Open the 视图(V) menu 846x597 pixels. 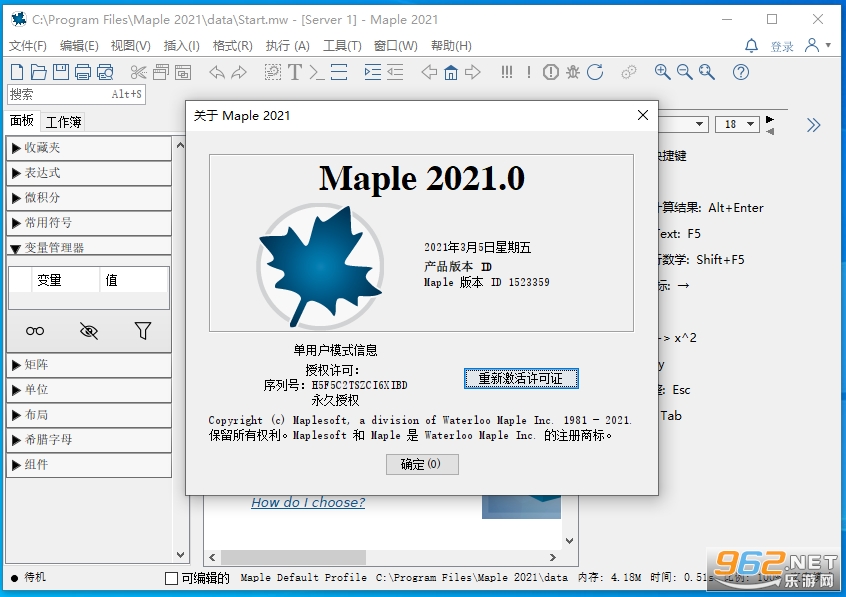tap(130, 46)
